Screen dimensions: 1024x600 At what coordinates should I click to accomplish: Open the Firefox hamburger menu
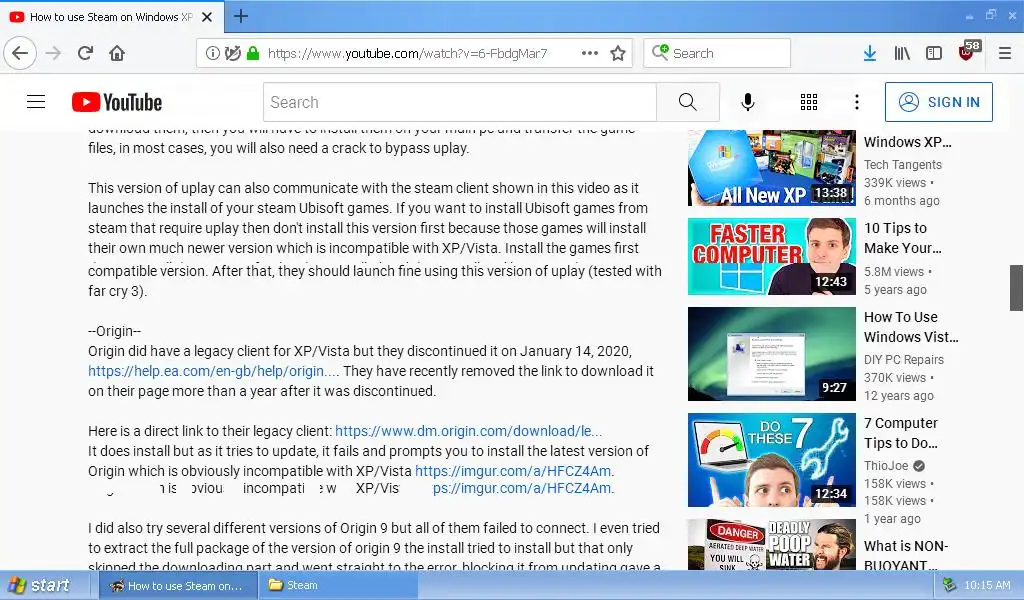coord(1005,53)
